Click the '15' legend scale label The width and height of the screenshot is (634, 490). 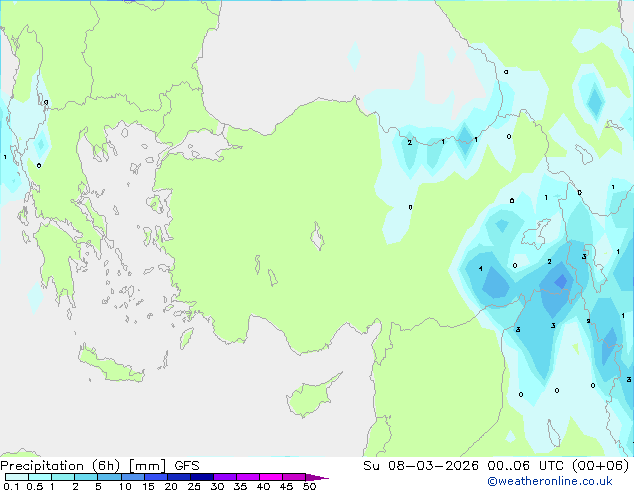point(148,486)
